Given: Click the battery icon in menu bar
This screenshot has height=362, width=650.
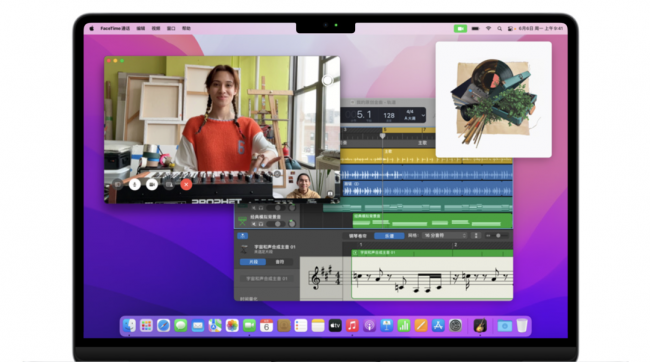Looking at the screenshot, I should [x=475, y=29].
